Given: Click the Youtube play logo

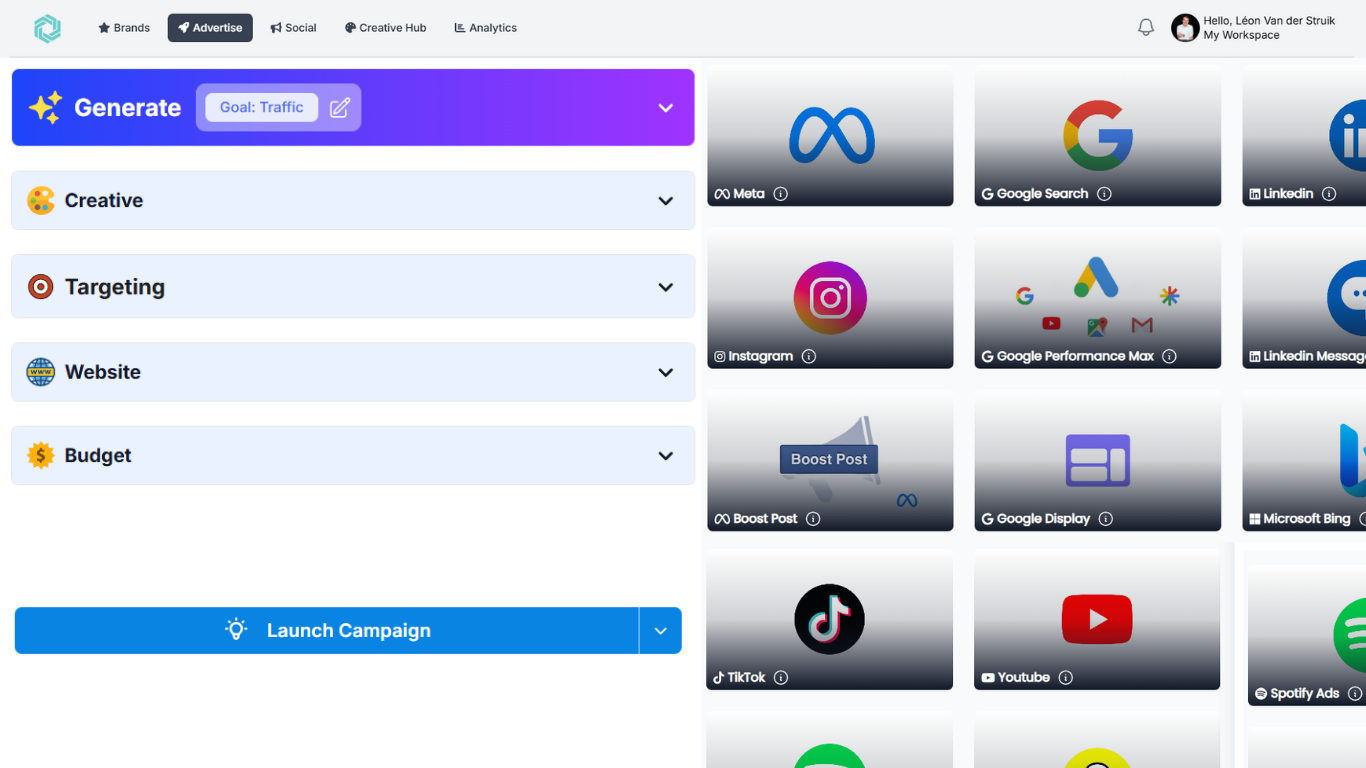Looking at the screenshot, I should point(1097,620).
